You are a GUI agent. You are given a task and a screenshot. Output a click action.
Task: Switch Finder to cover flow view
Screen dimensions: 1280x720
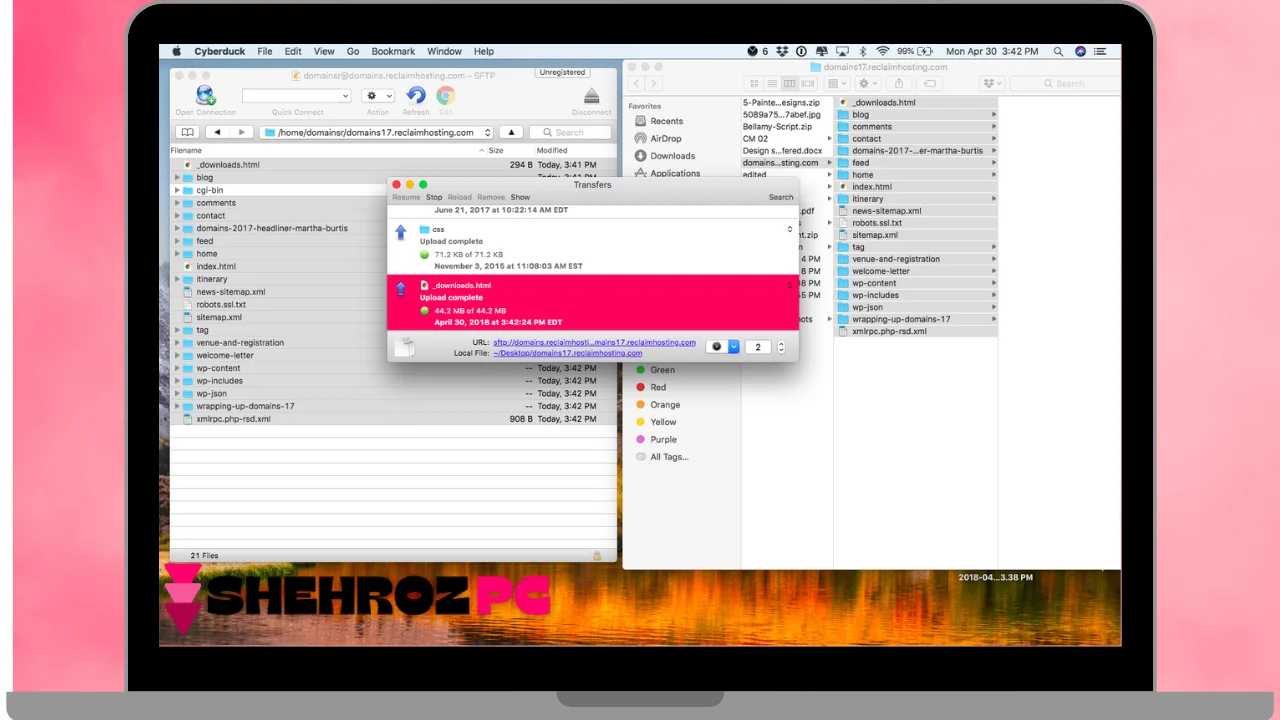(807, 83)
